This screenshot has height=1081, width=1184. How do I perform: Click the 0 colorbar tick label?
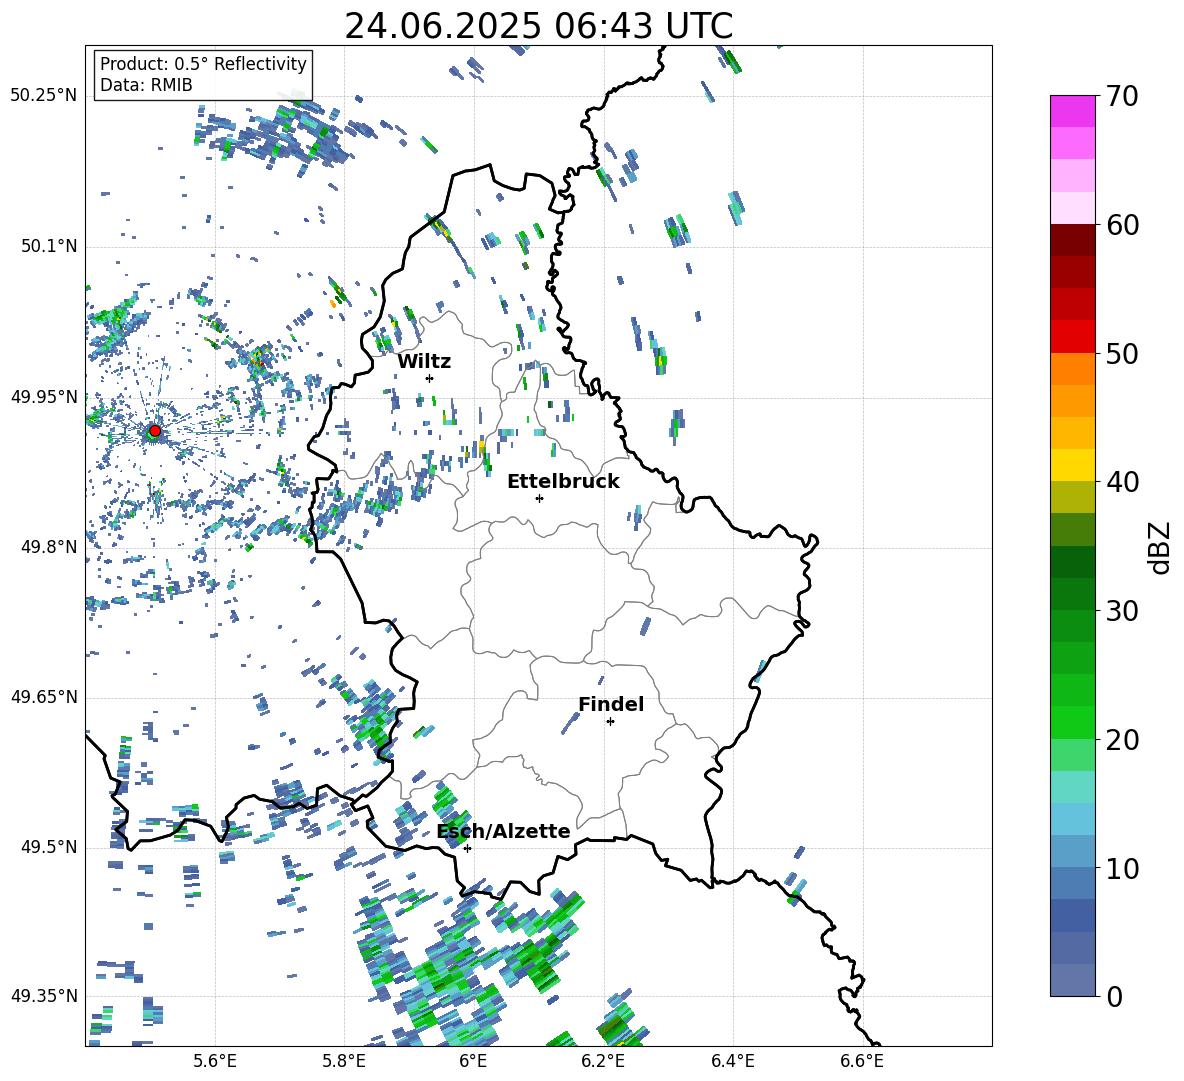tap(1115, 997)
